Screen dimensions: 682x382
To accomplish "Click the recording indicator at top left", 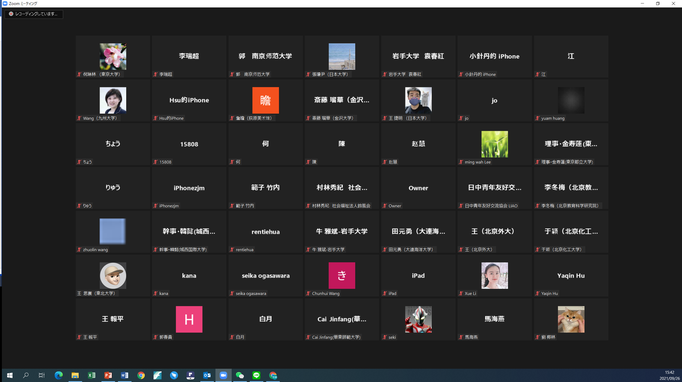I will (x=33, y=14).
